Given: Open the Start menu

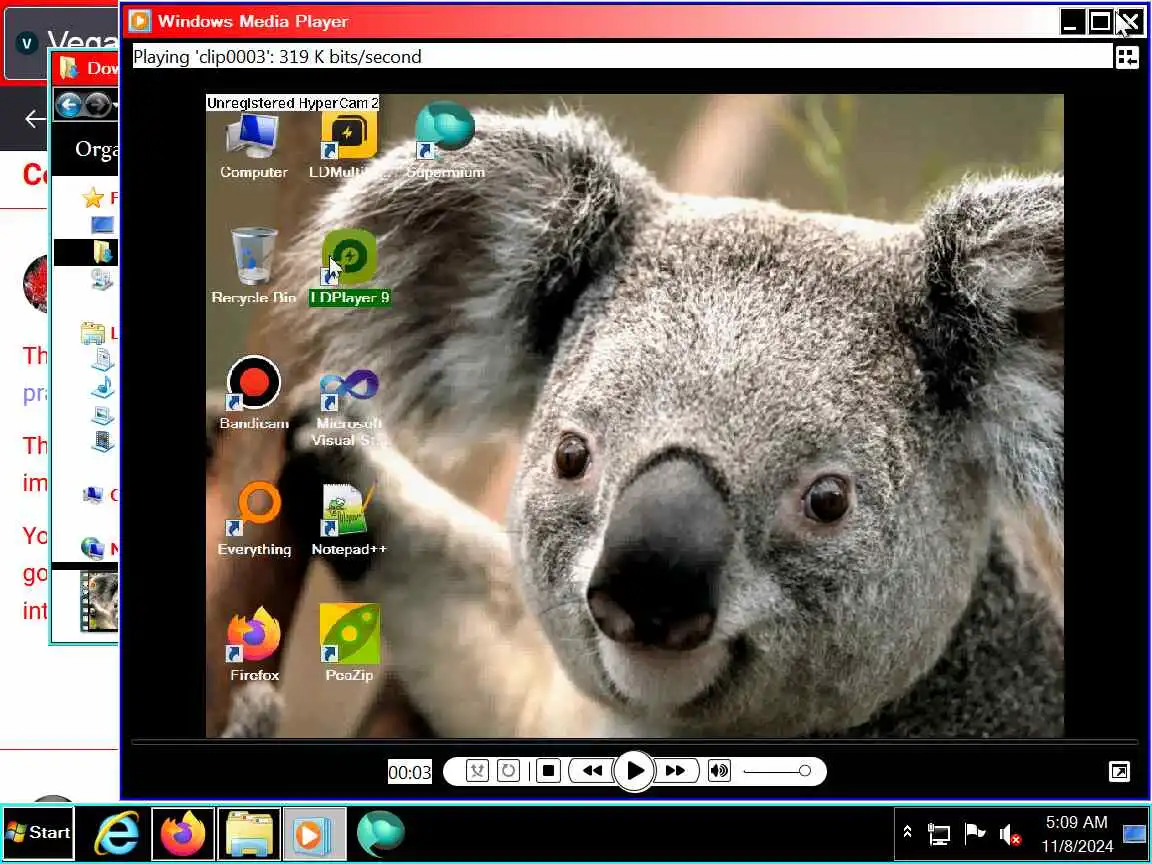Looking at the screenshot, I should pyautogui.click(x=38, y=833).
